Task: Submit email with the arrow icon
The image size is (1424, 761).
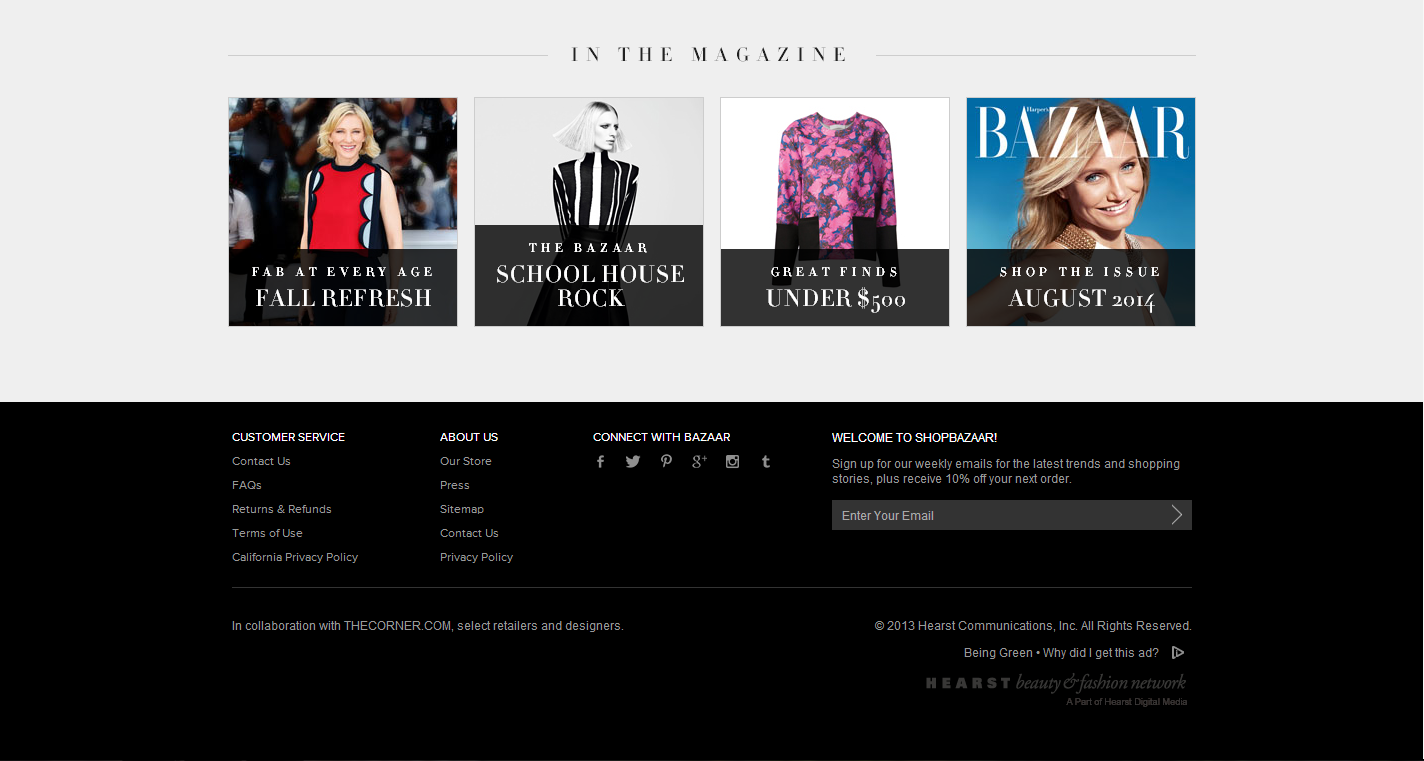Action: tap(1176, 515)
